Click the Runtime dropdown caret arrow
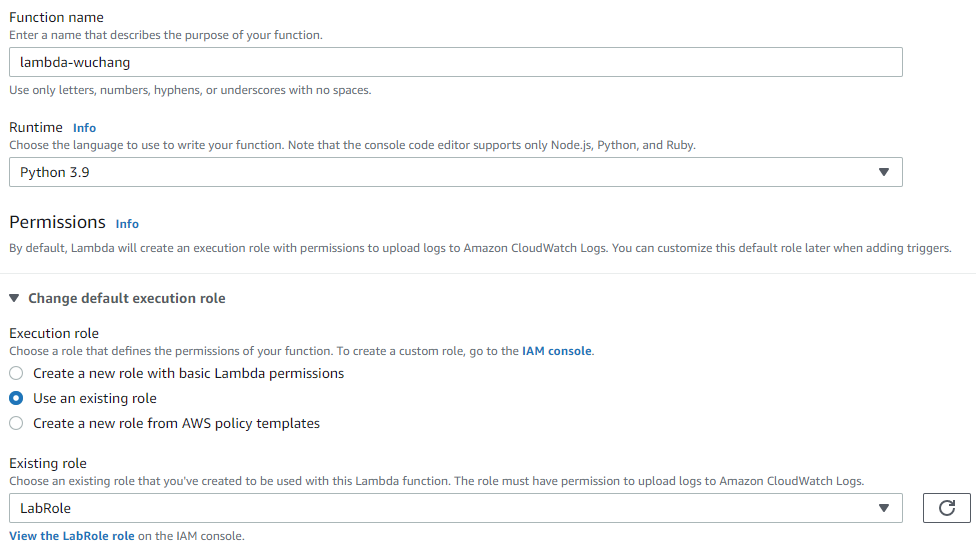Screen dimensions: 976x545 pyautogui.click(x=883, y=172)
